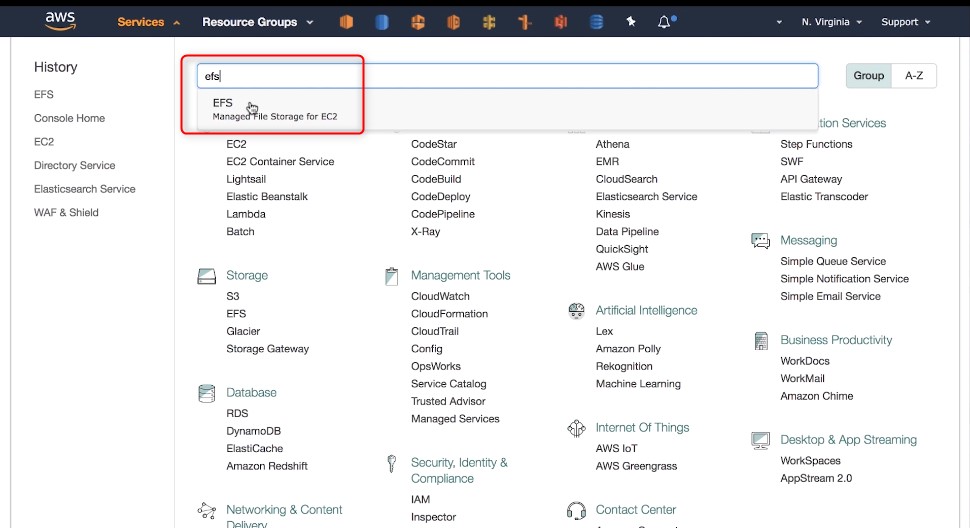Image resolution: width=970 pixels, height=528 pixels.
Task: Click the Networking & Content Delivery icon
Action: [207, 511]
